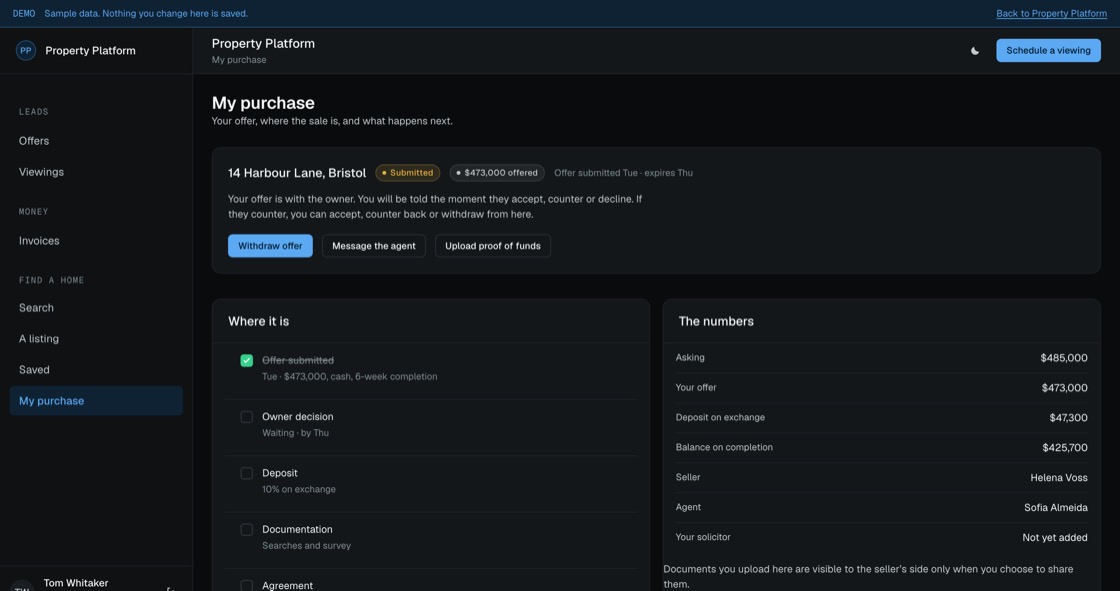Click Tom Whitaker's user name
Screen dimensions: 1120x591
[76, 583]
